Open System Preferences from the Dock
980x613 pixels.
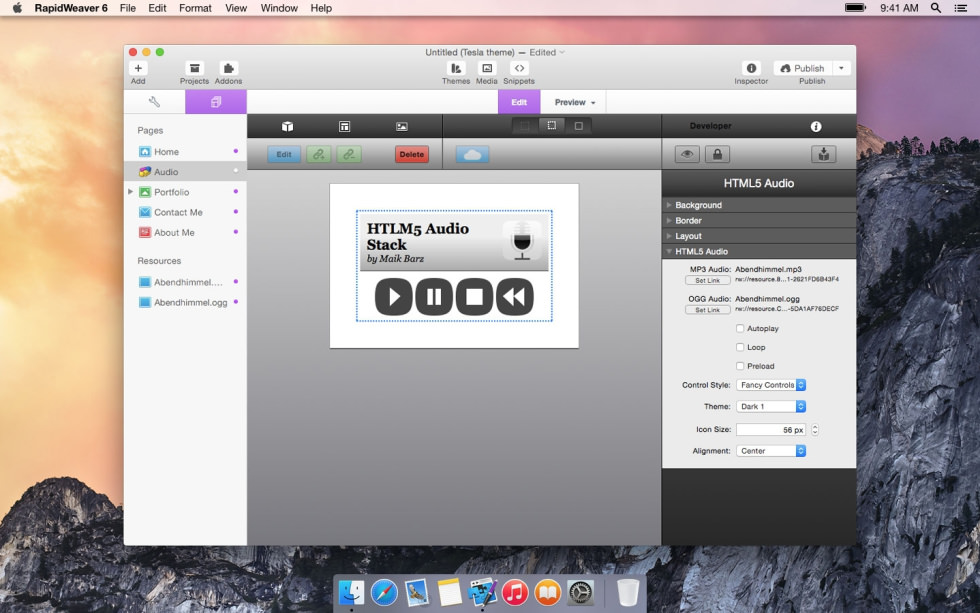pyautogui.click(x=580, y=592)
